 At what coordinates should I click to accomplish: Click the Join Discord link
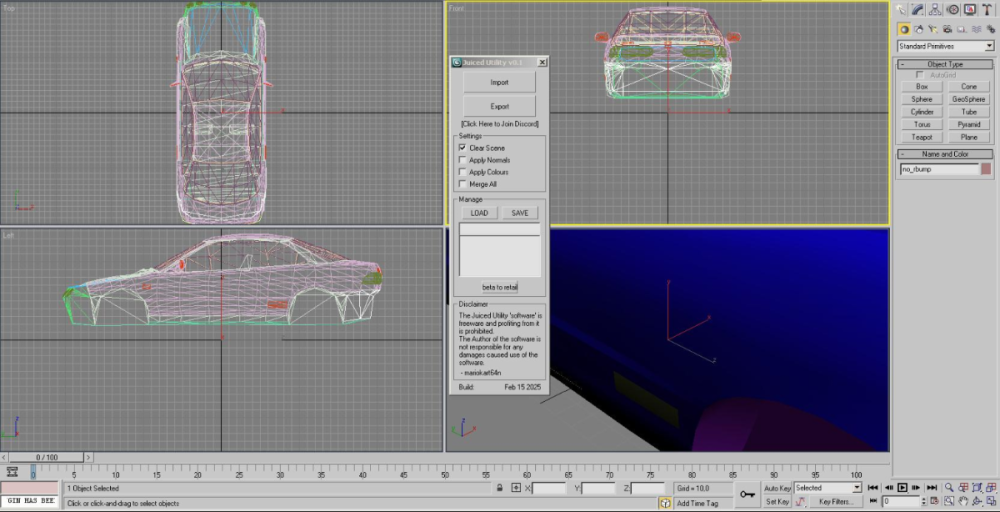(499, 124)
